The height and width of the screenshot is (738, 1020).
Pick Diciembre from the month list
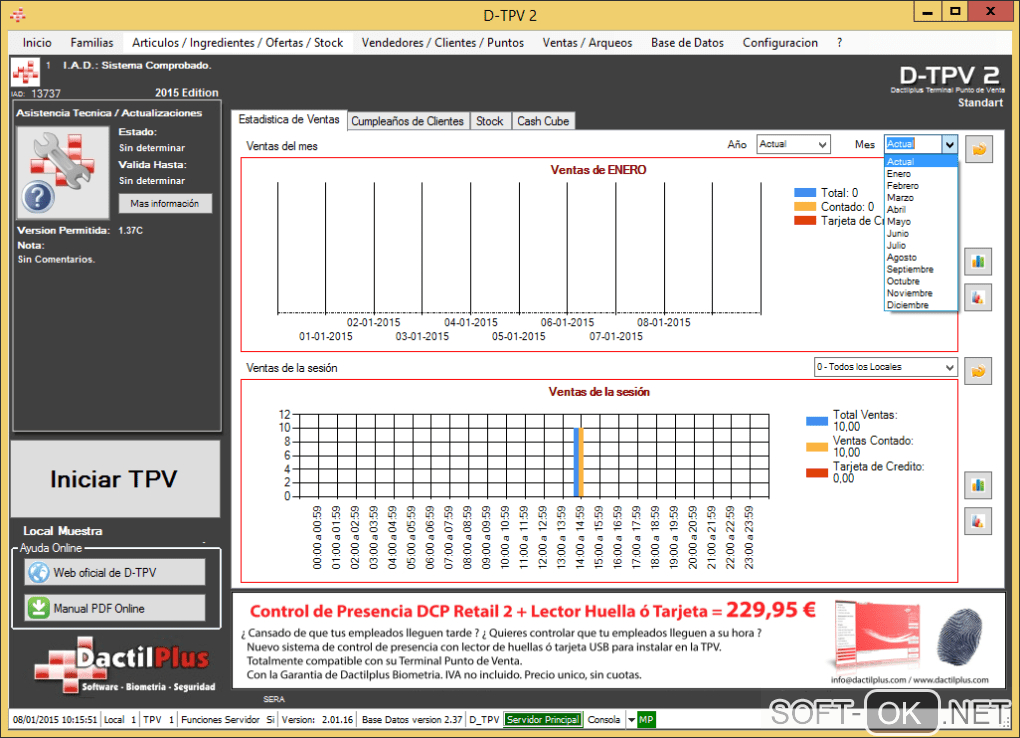tap(920, 305)
